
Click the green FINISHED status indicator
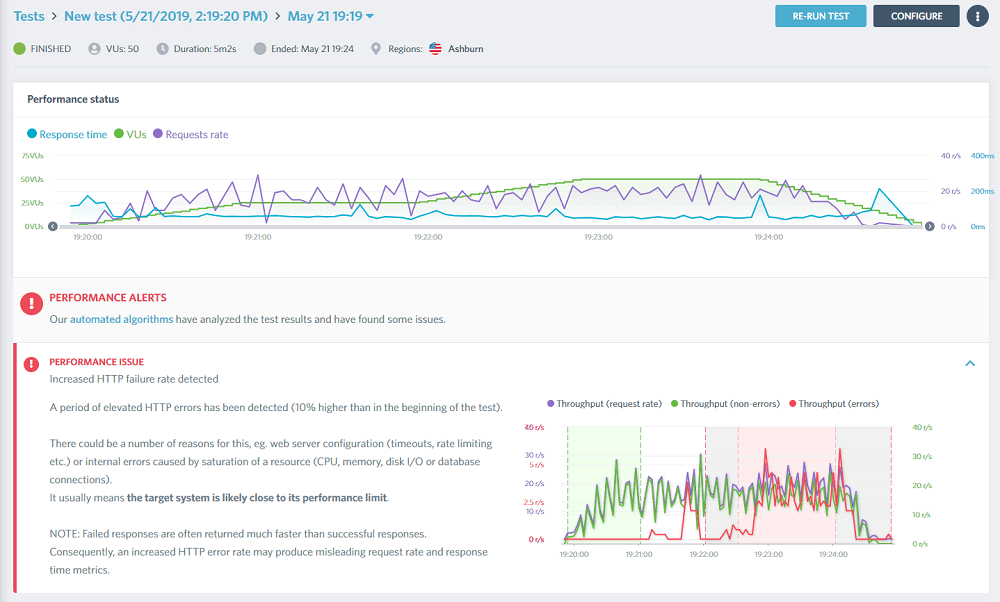coord(19,48)
